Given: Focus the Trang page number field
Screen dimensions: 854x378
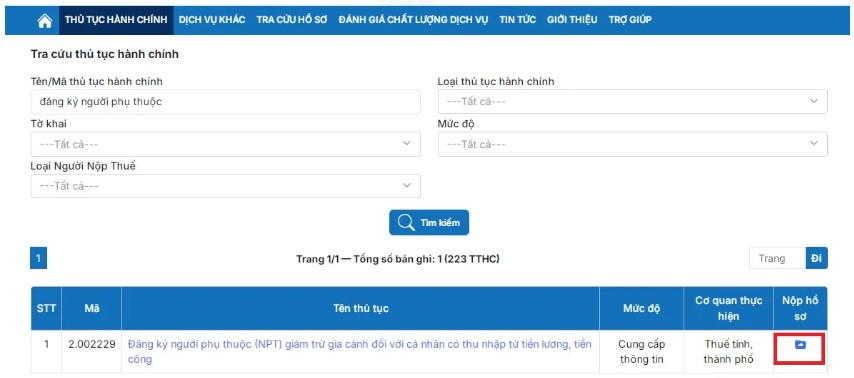Looking at the screenshot, I should [x=777, y=258].
